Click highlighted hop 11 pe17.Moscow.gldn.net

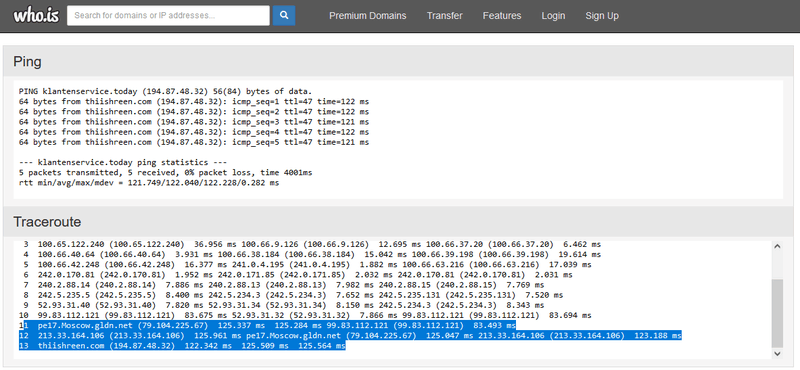pos(267,326)
